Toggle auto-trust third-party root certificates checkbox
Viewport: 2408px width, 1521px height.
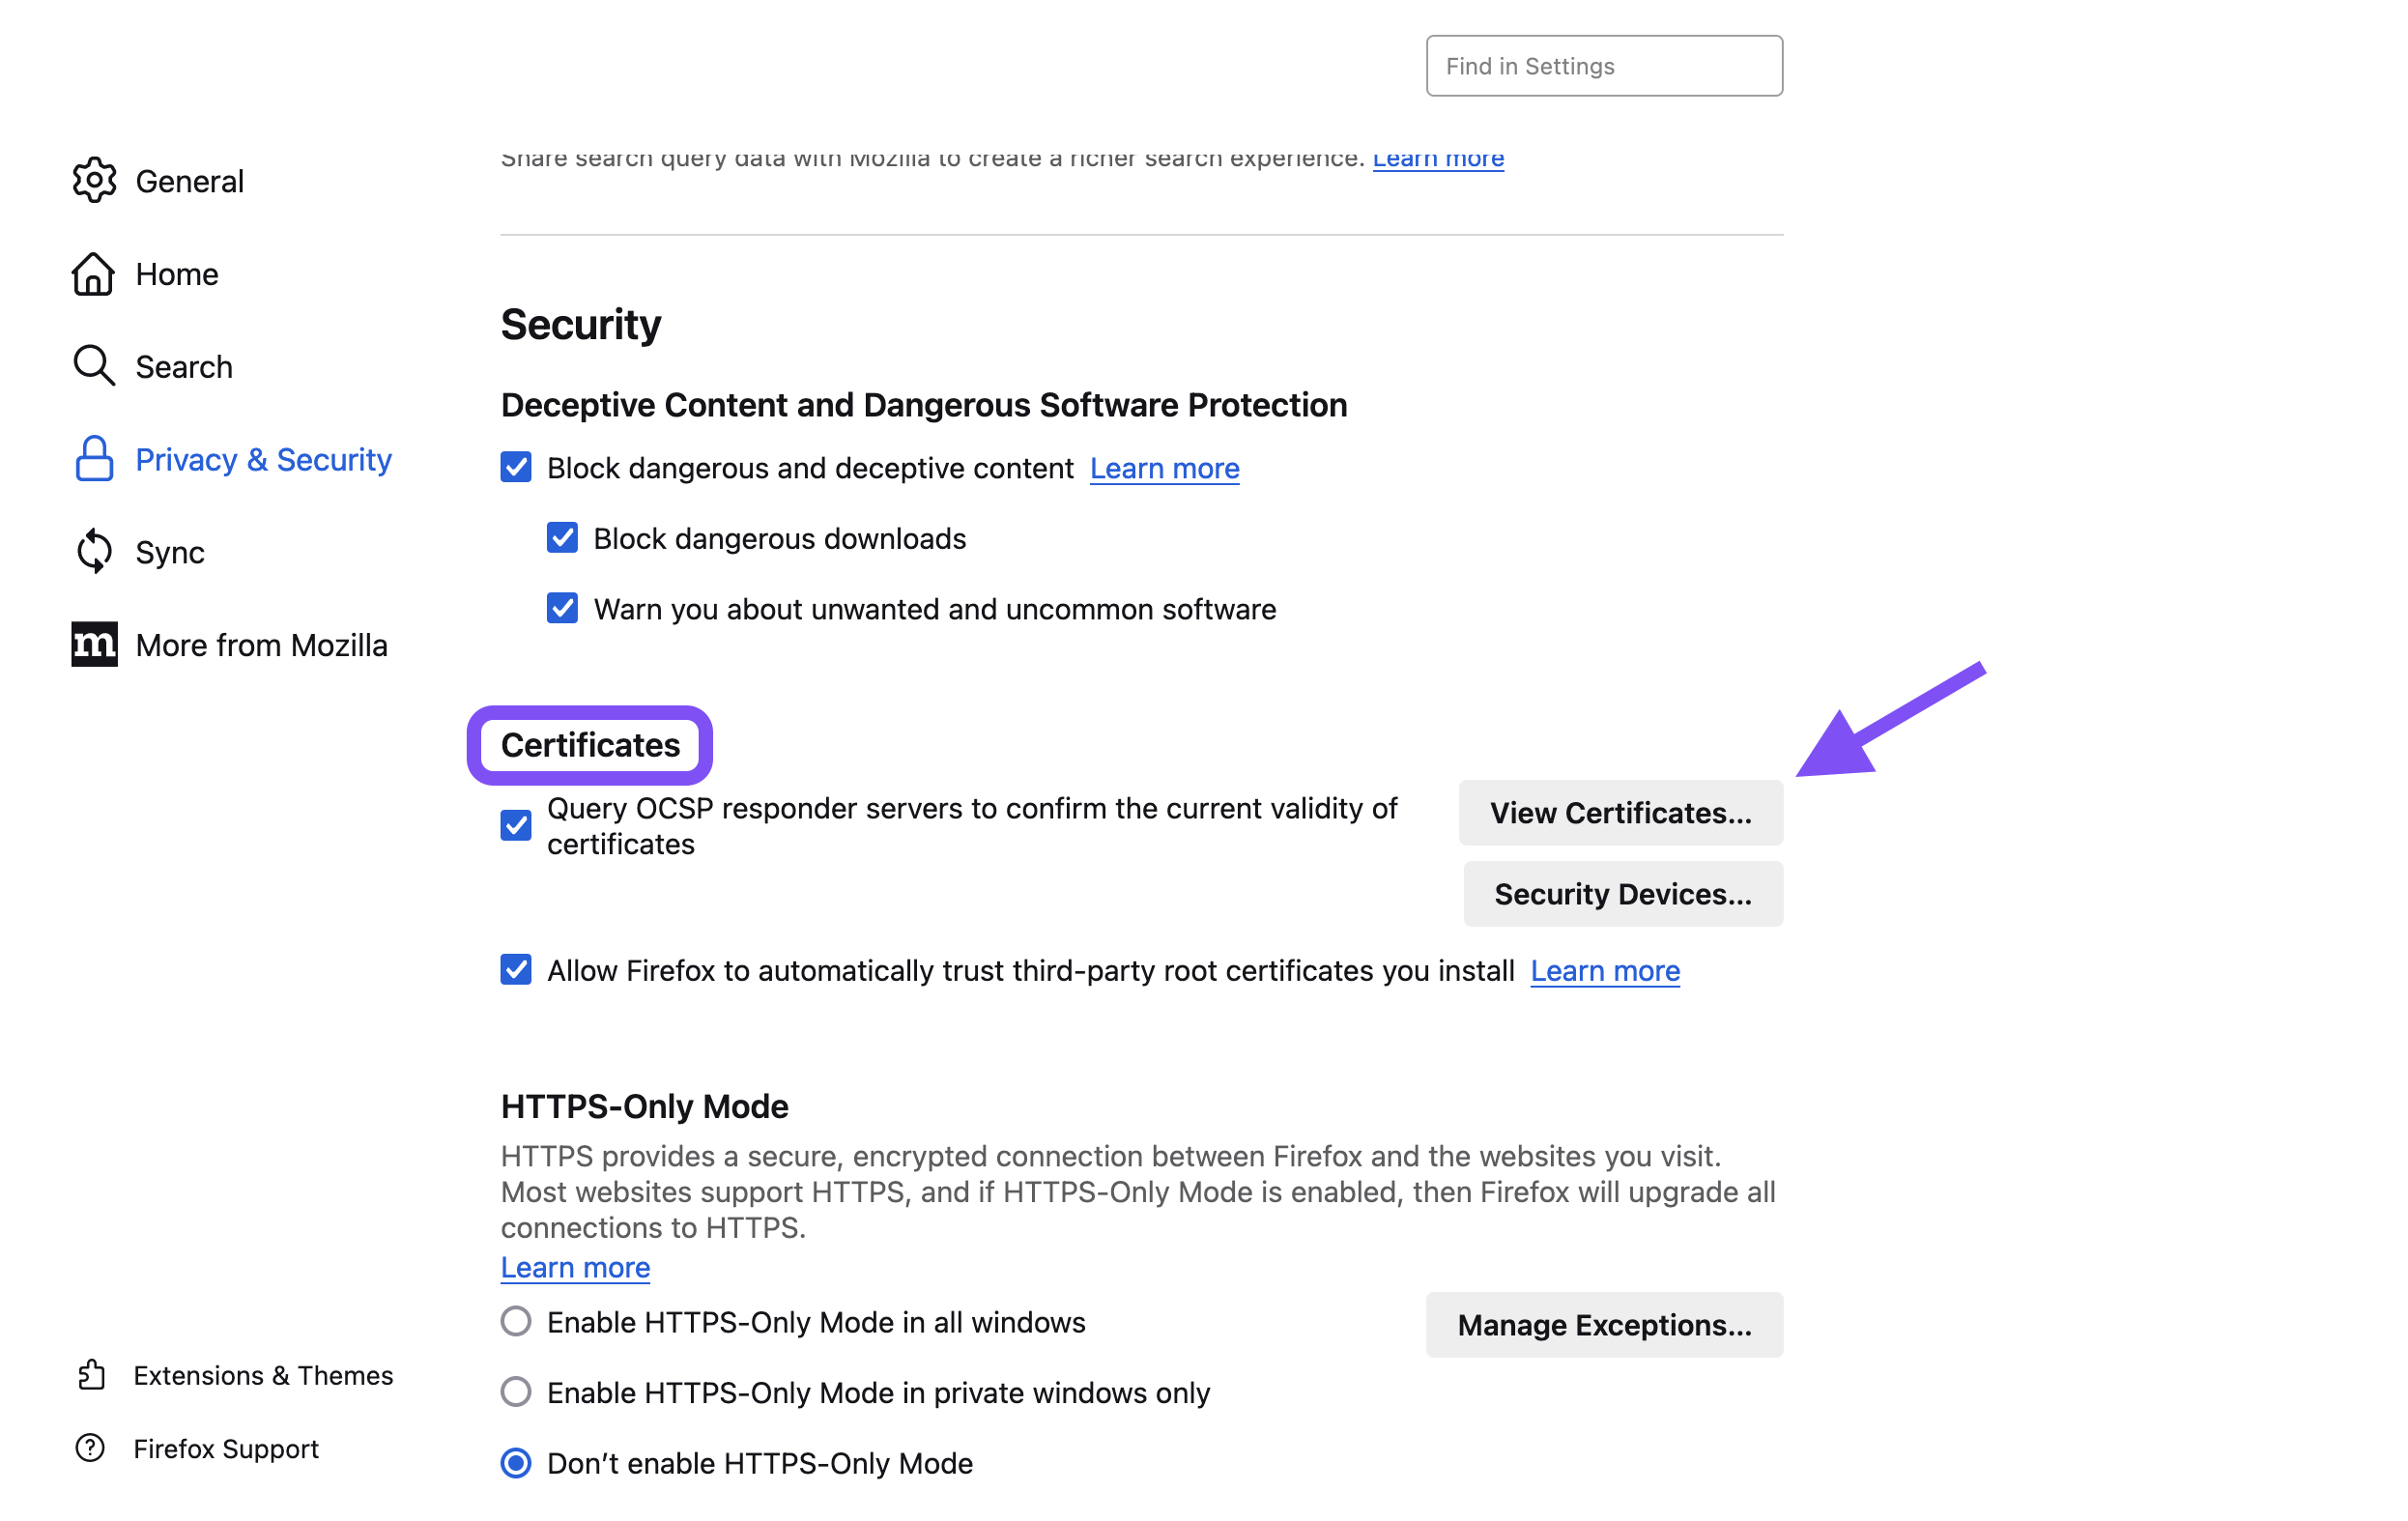pyautogui.click(x=516, y=970)
